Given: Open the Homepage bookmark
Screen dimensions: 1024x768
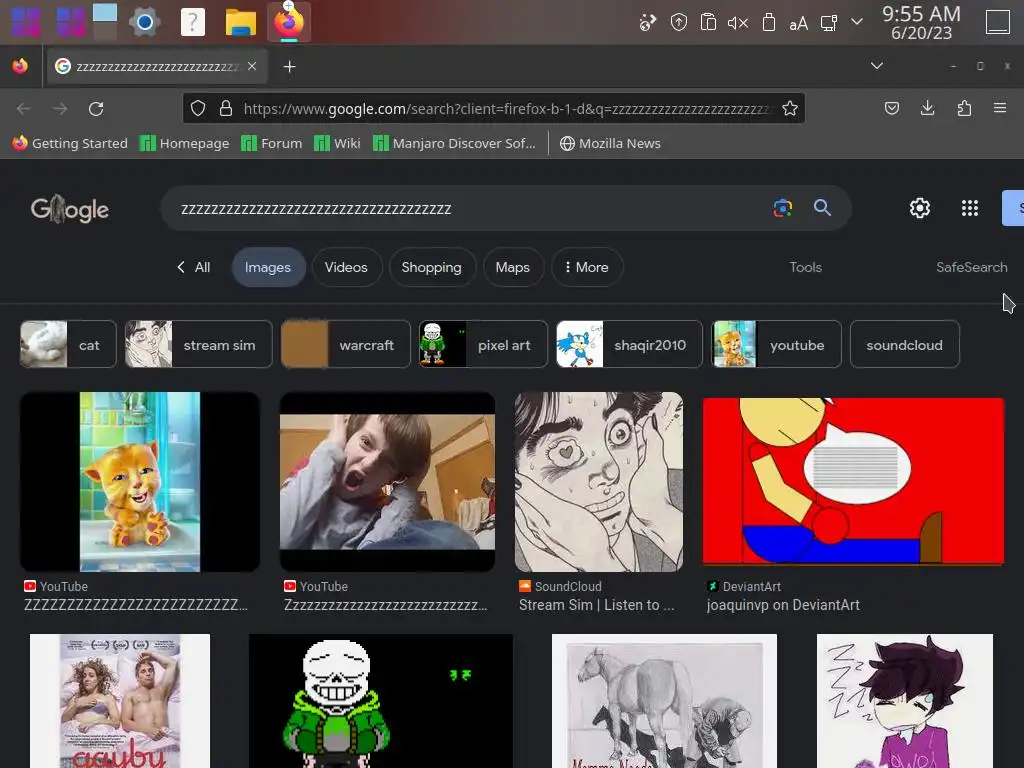Looking at the screenshot, I should (x=185, y=143).
